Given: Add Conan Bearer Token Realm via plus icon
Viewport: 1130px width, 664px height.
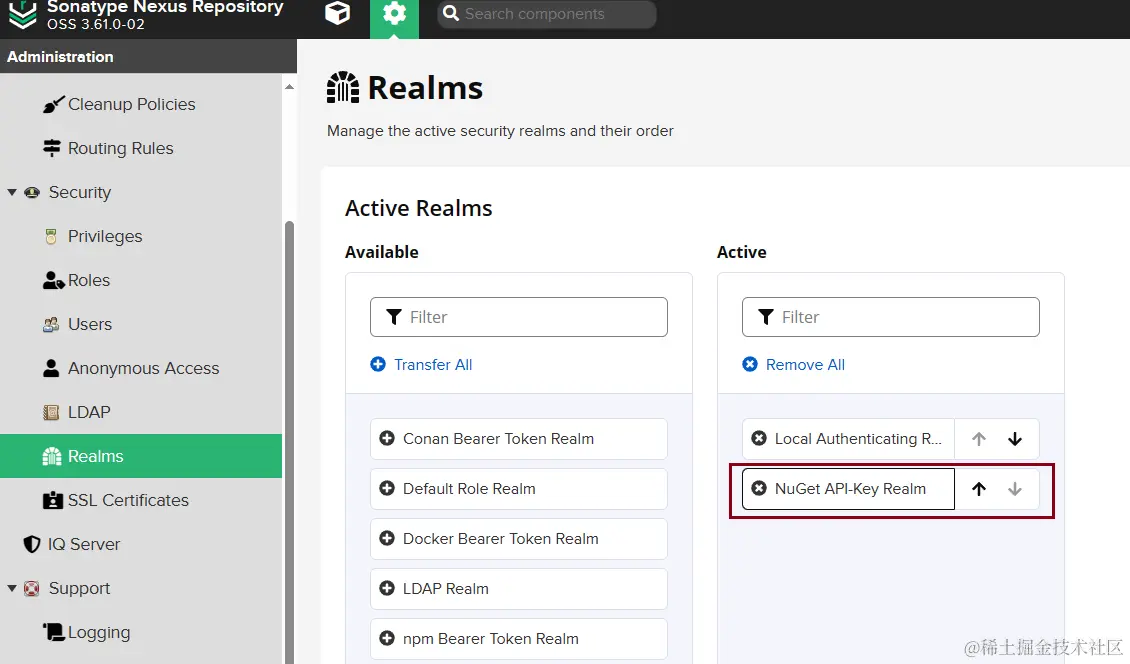Looking at the screenshot, I should (x=387, y=438).
